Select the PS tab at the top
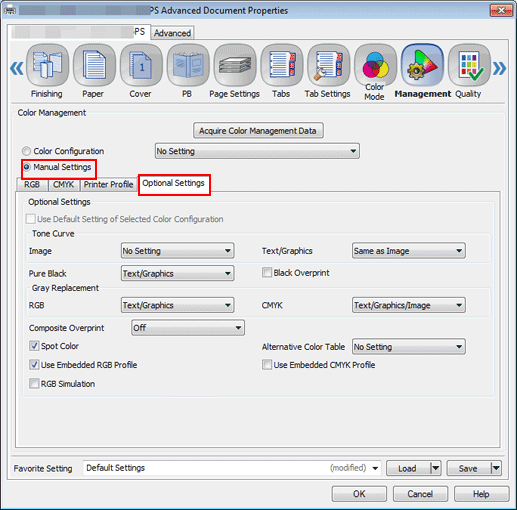This screenshot has width=517, height=510. pos(79,32)
